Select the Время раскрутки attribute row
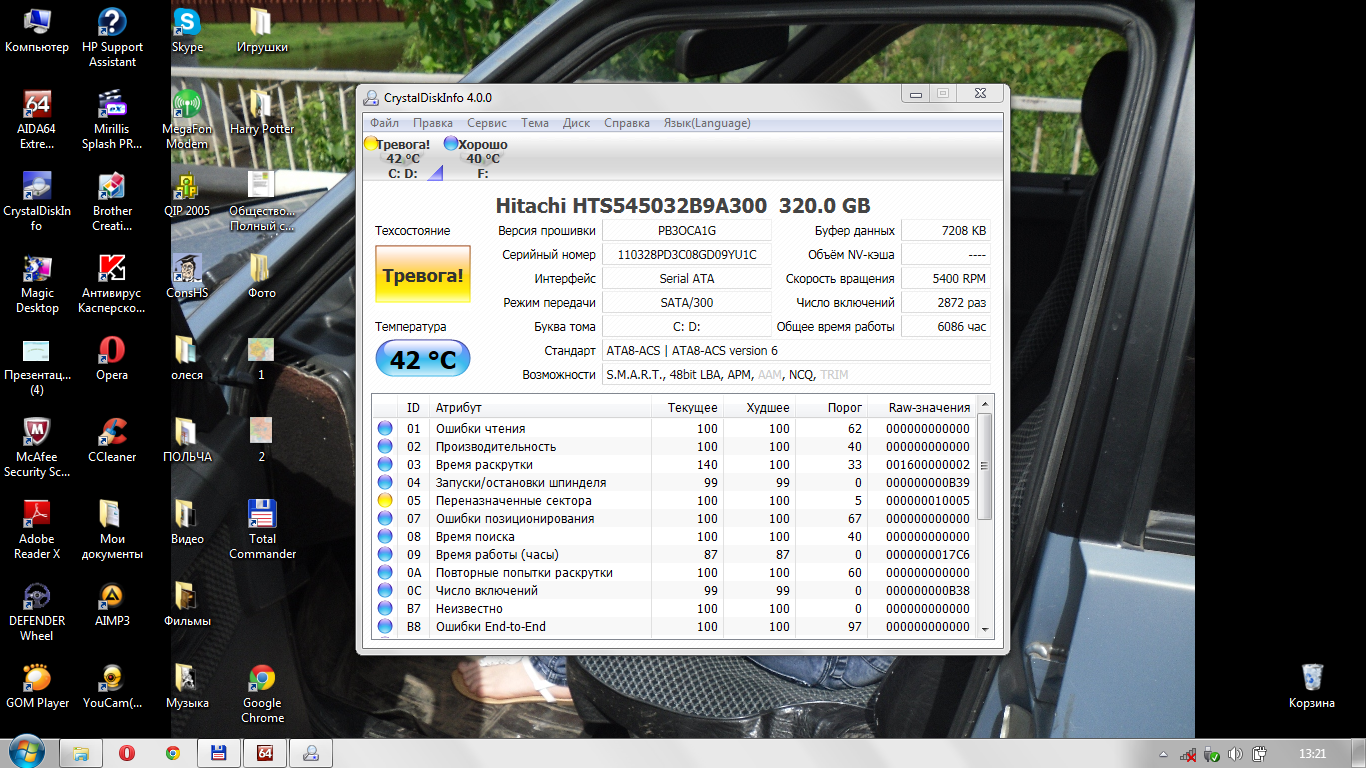Screen dimensions: 1366x768 tap(484, 465)
